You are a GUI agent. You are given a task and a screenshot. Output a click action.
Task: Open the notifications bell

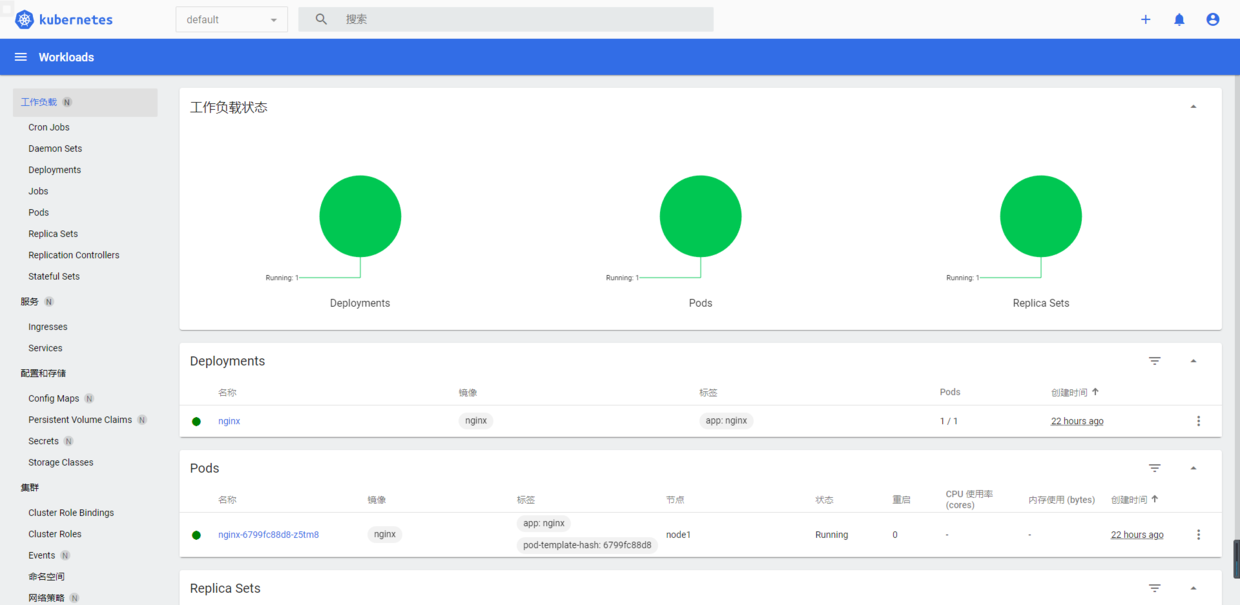[1178, 19]
